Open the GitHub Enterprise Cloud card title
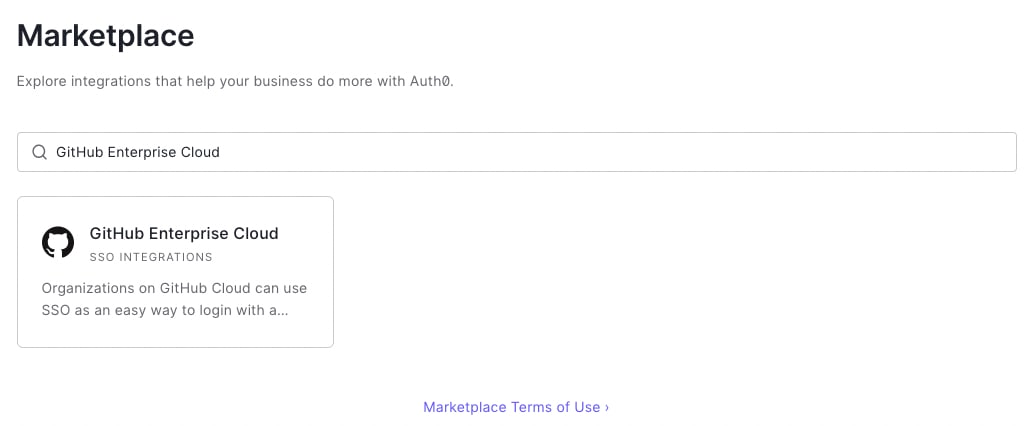 (x=184, y=233)
